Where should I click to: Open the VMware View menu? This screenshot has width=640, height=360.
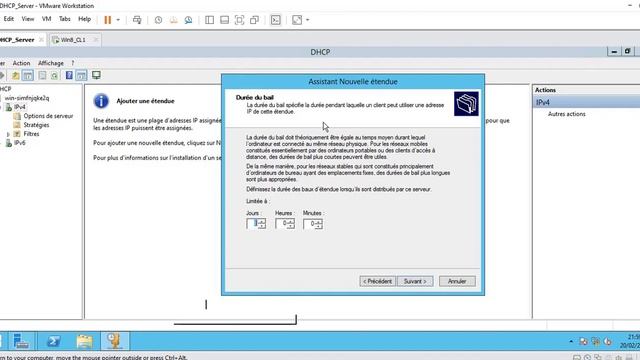(x=28, y=19)
